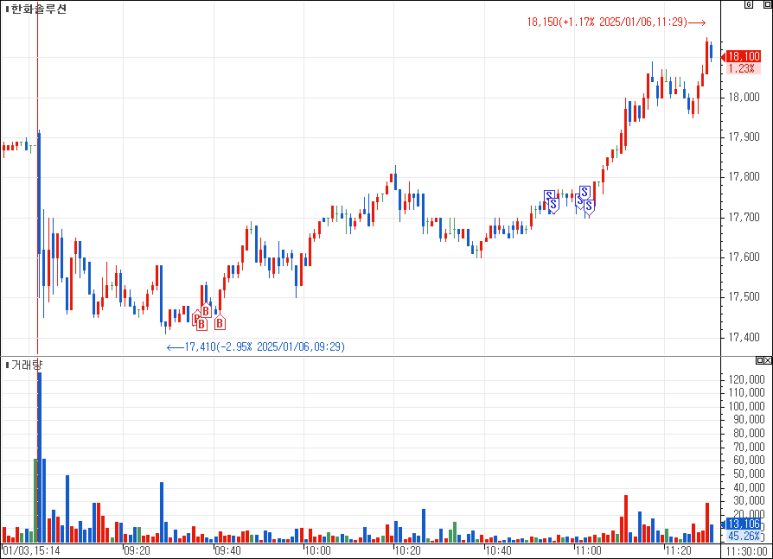The height and width of the screenshot is (559, 773).
Task: Click the 80,000 volume axis label
Action: tap(749, 433)
